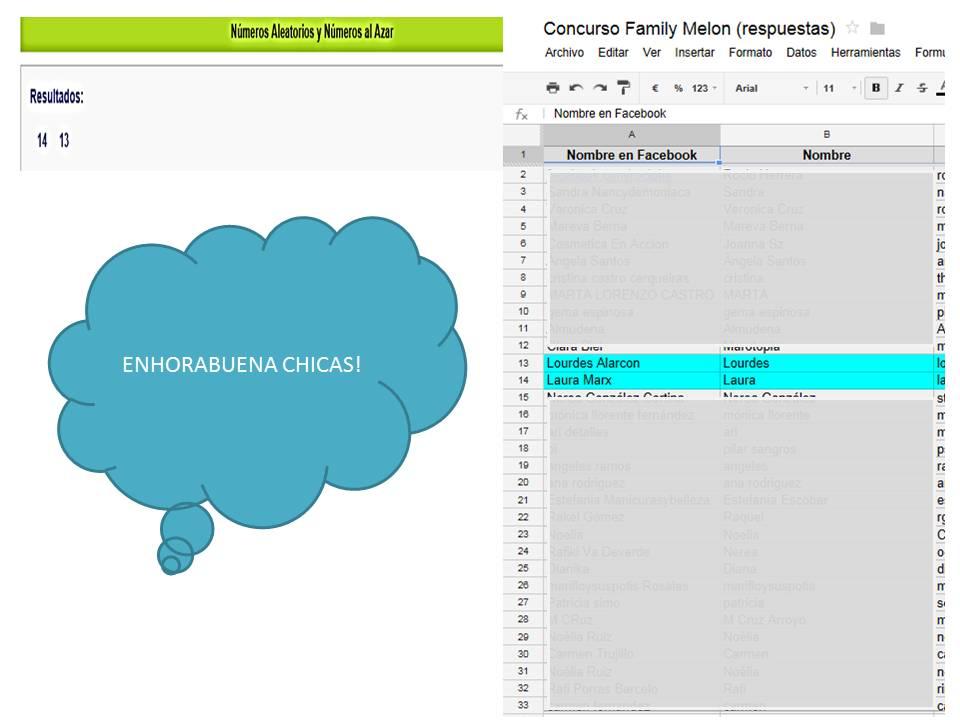This screenshot has height=720, width=960.
Task: Toggle italic formatting
Action: 899,88
